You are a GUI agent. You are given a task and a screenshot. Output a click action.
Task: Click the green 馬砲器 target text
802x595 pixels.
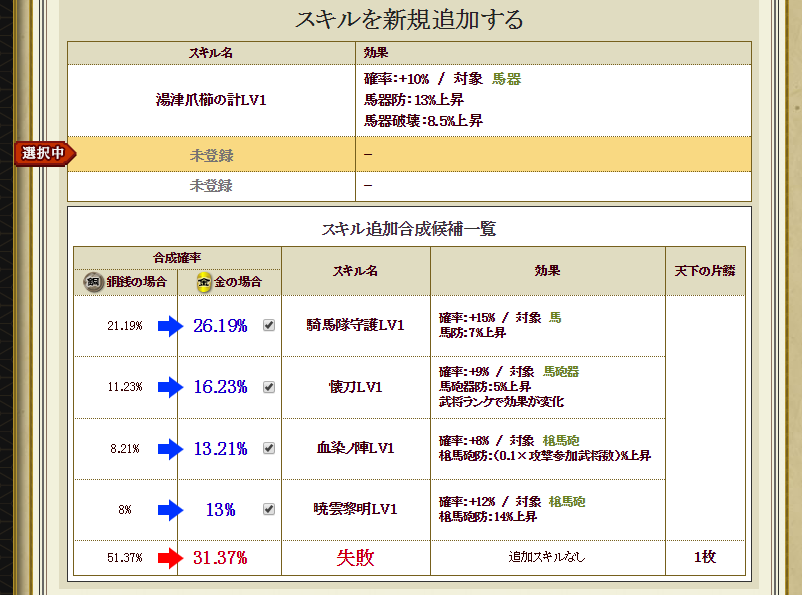[561, 371]
